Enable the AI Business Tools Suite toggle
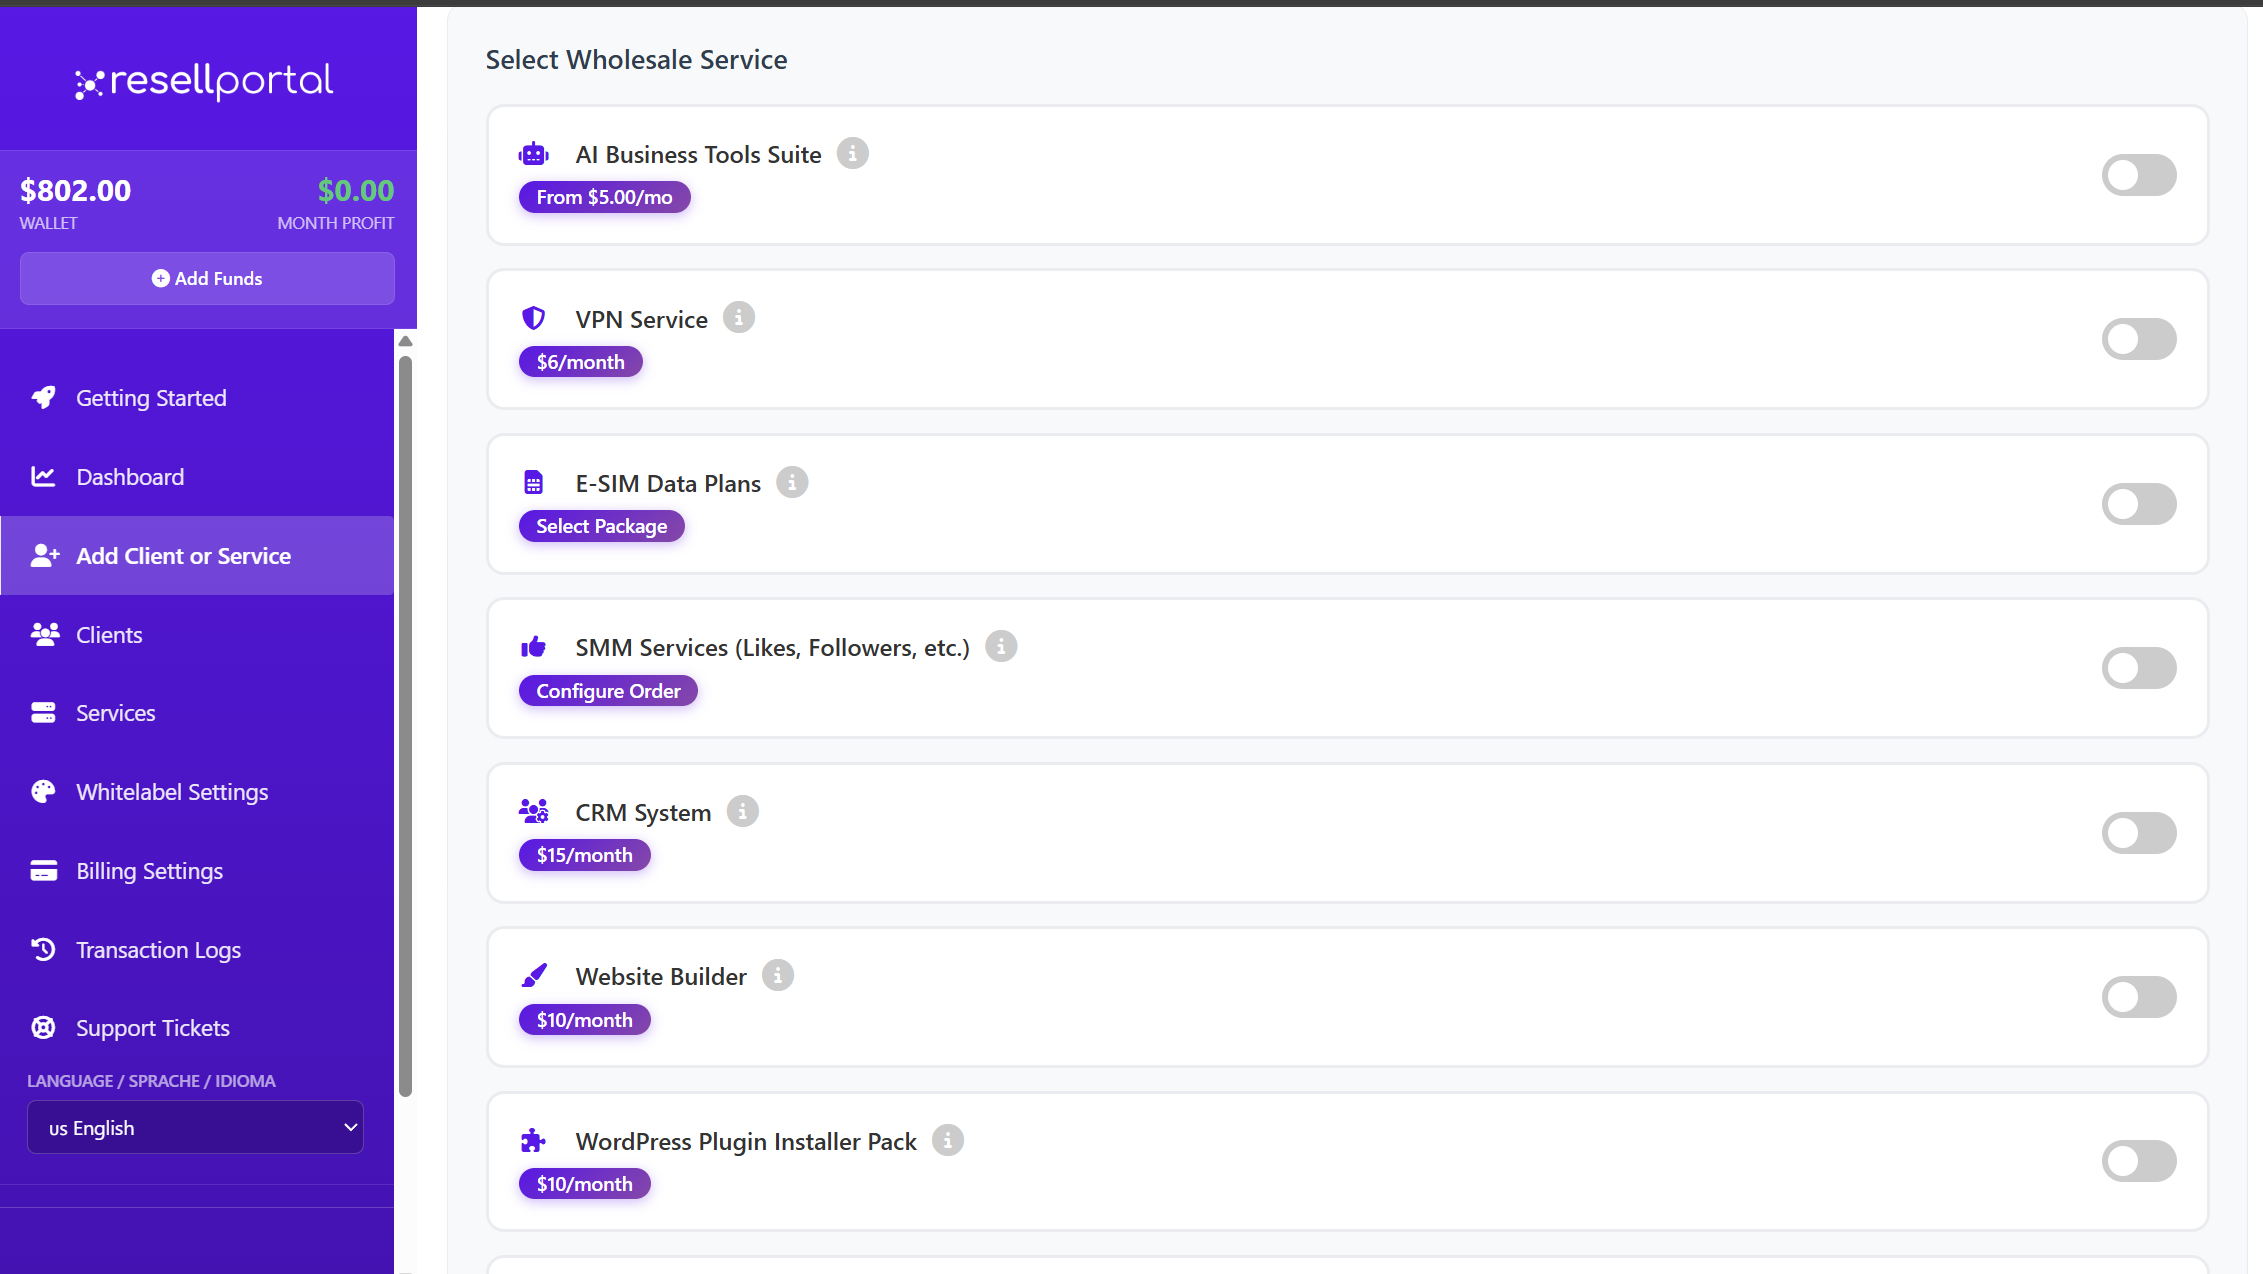Screen dimensions: 2263x1274 (x=2138, y=175)
